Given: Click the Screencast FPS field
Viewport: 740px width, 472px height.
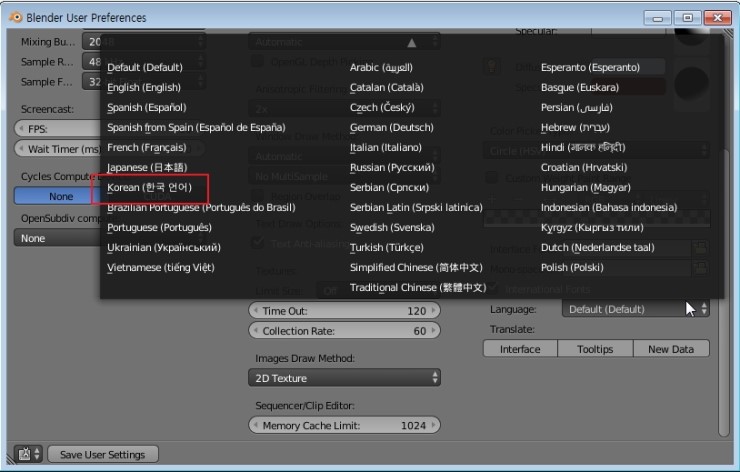Looking at the screenshot, I should pos(57,129).
